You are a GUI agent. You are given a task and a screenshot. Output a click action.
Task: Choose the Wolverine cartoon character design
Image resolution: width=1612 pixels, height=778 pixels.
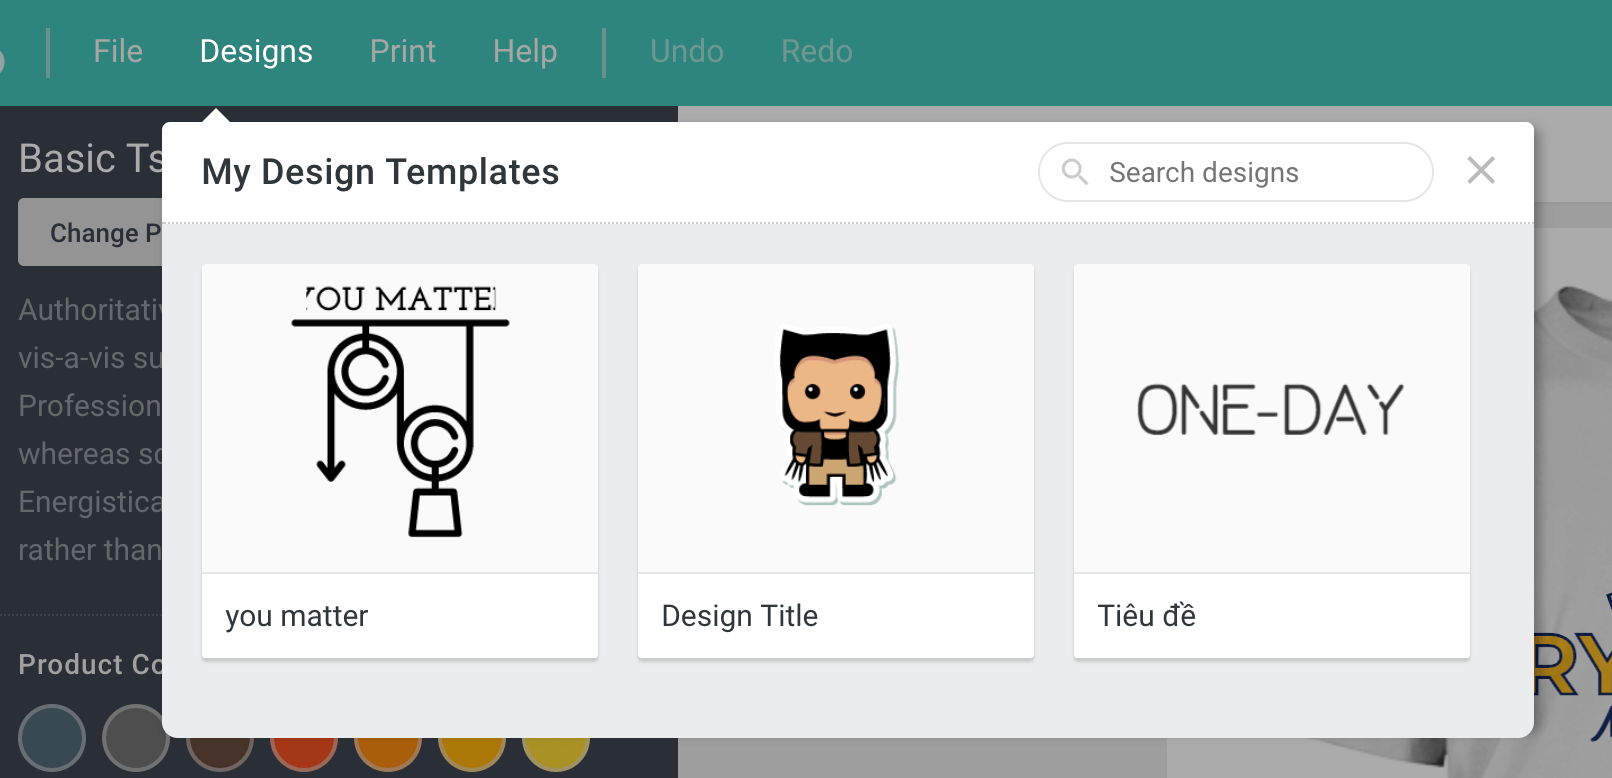pos(836,418)
